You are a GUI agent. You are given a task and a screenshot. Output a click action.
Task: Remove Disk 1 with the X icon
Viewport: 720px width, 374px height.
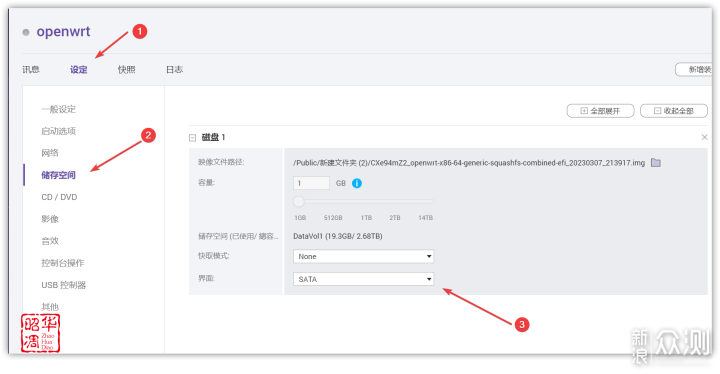point(704,137)
